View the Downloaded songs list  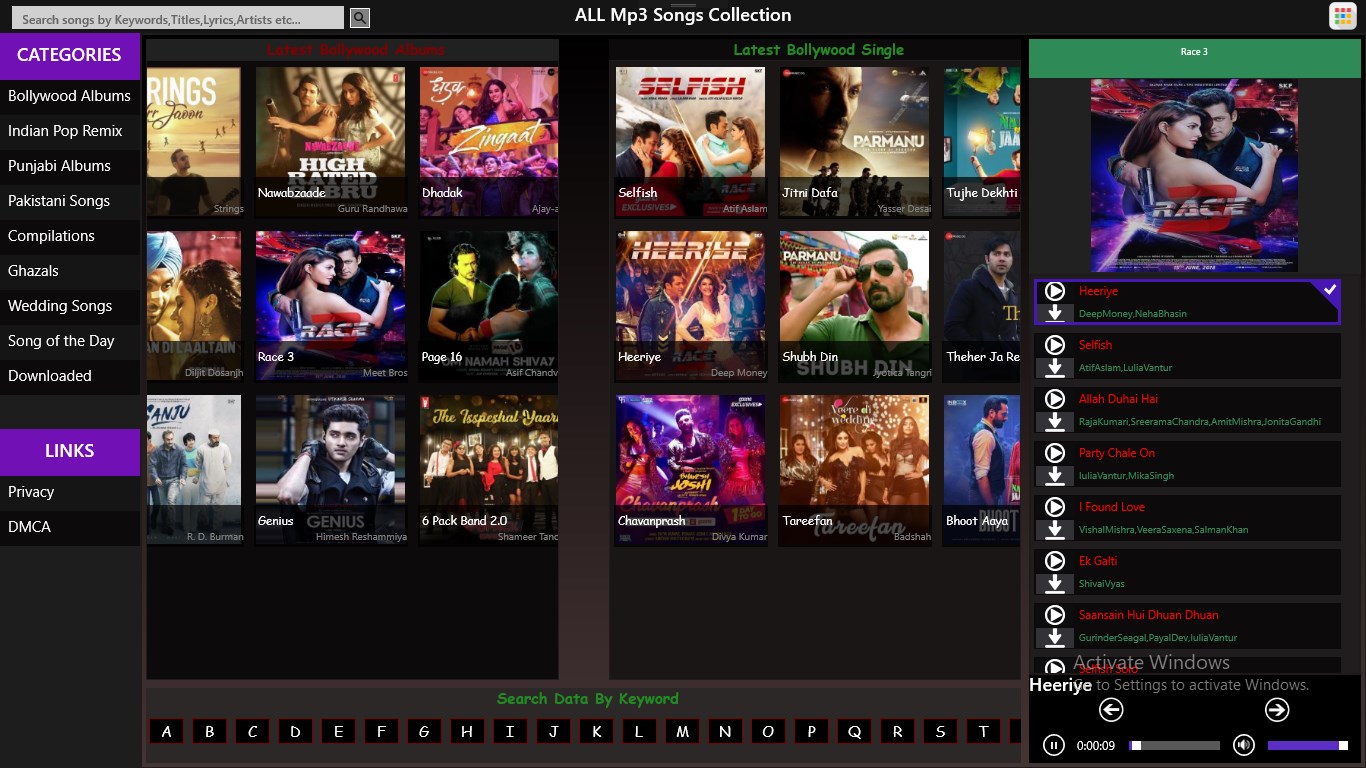pos(70,376)
